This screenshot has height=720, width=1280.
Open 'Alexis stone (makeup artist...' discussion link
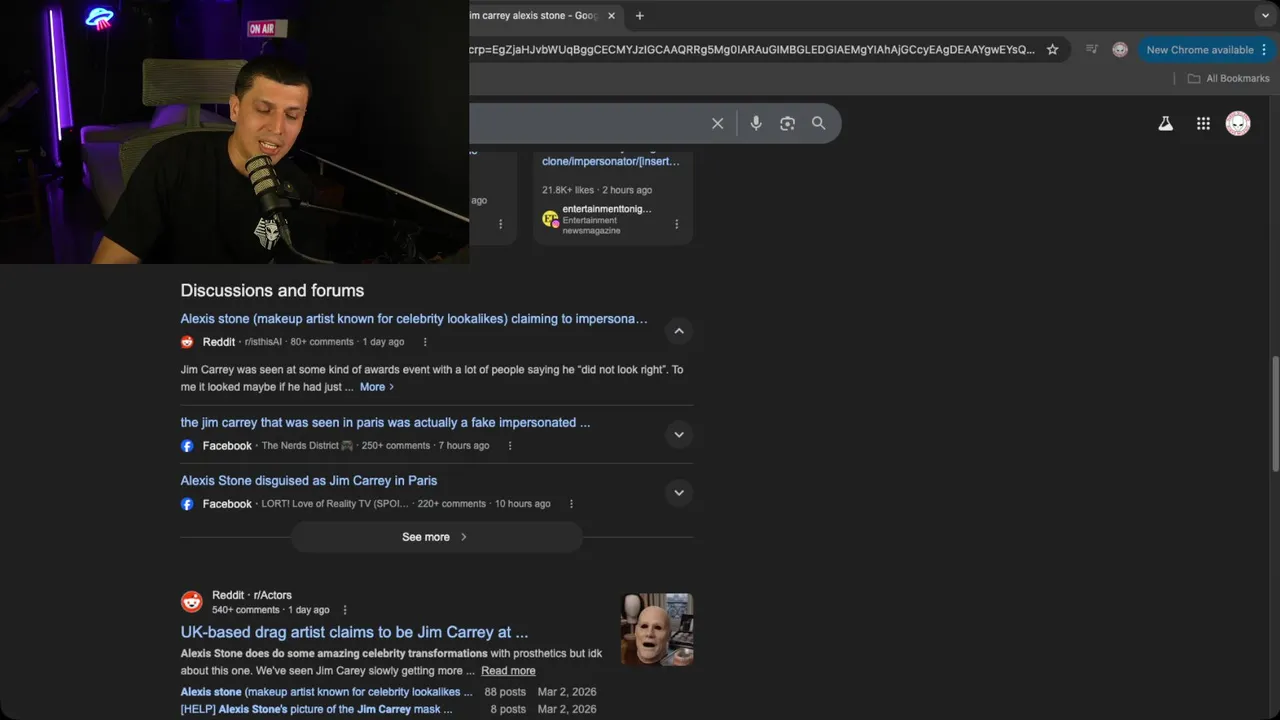tap(414, 319)
